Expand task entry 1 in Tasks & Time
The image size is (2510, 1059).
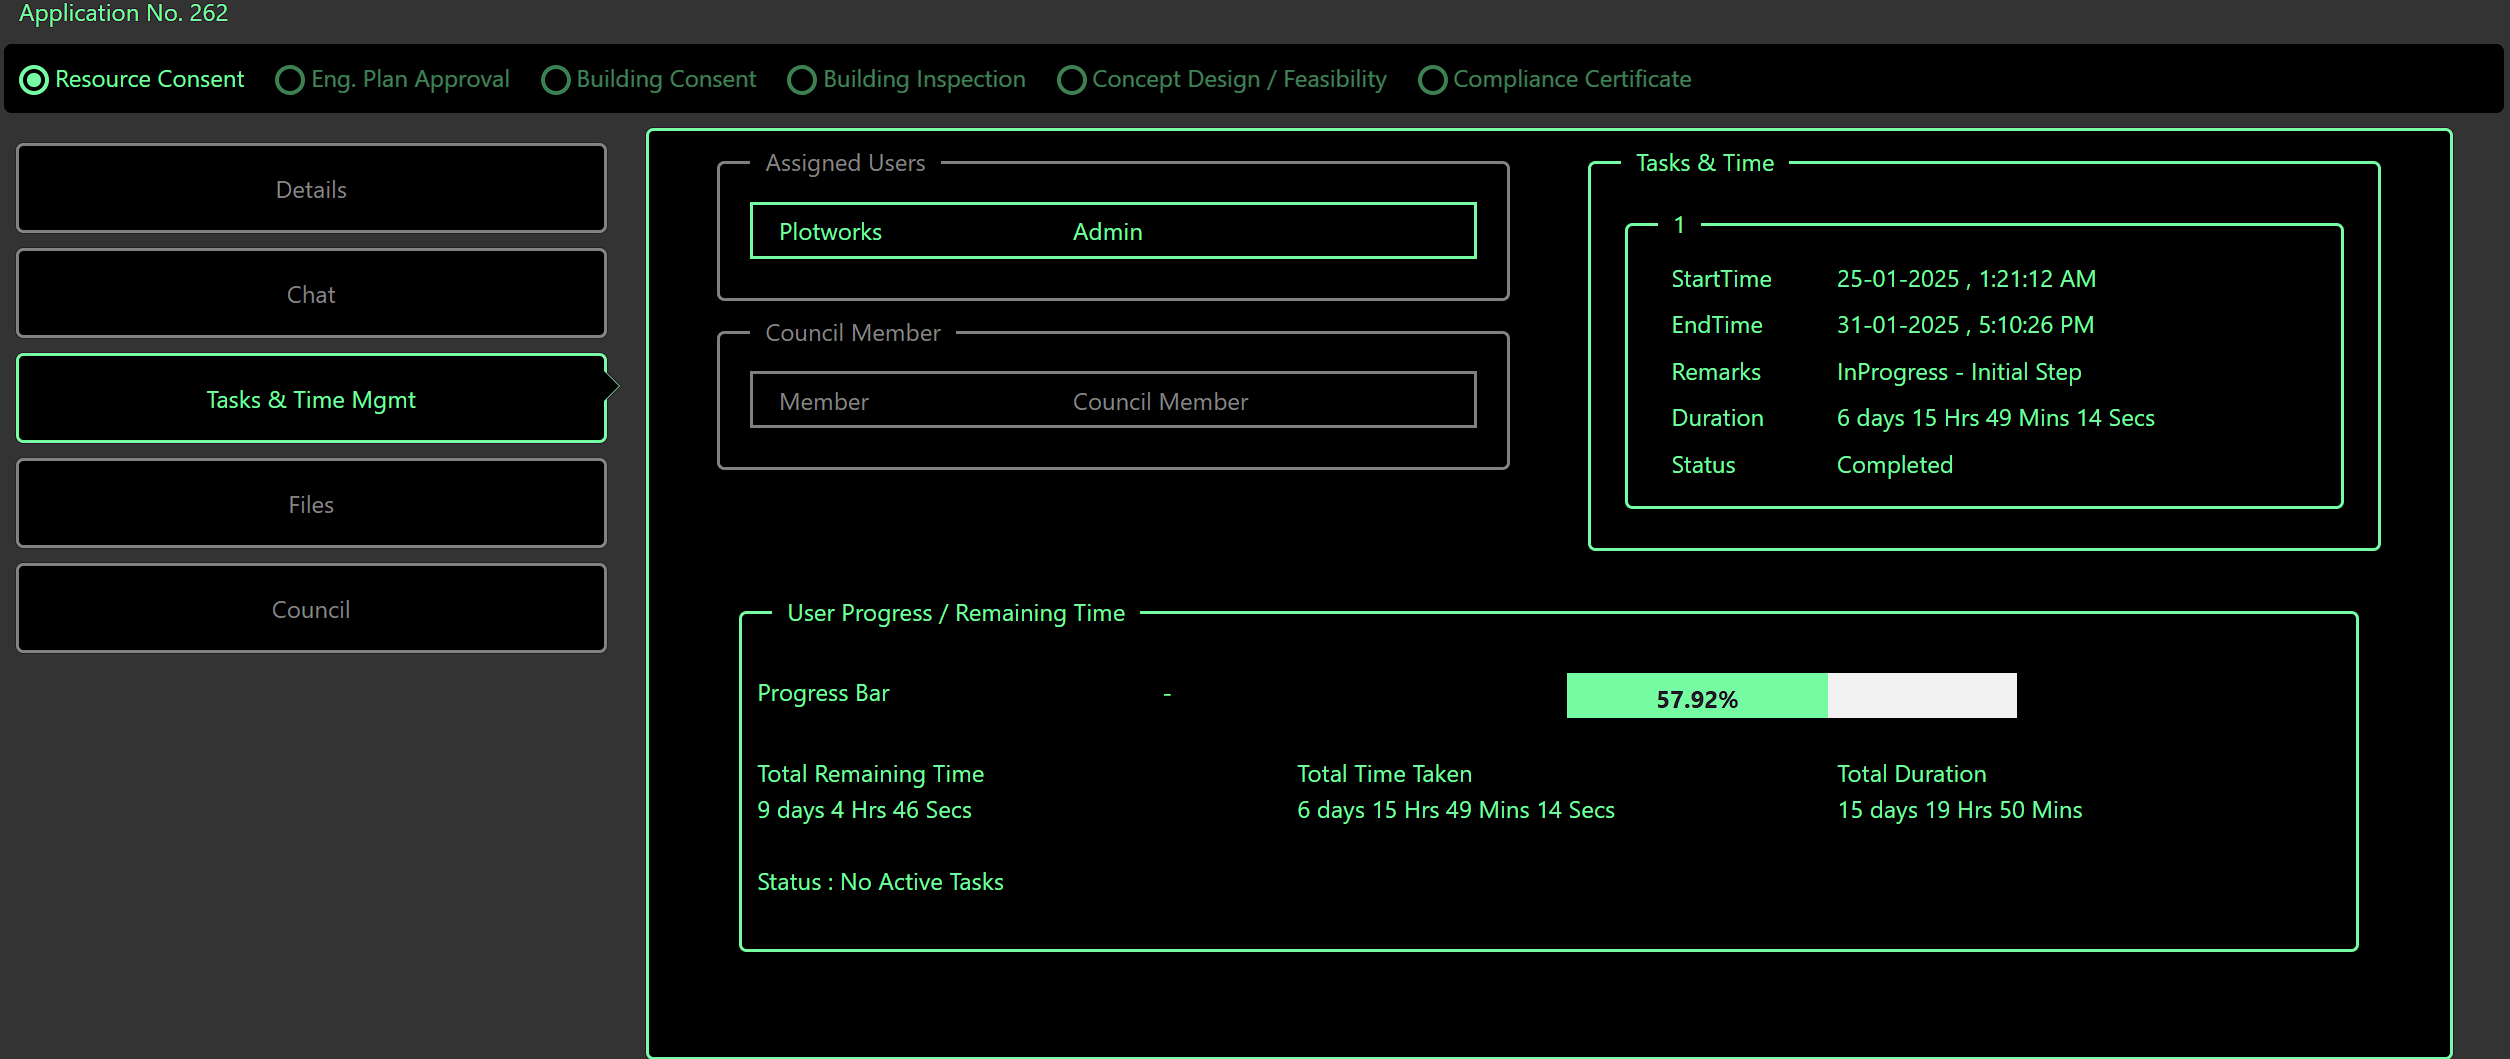1679,225
